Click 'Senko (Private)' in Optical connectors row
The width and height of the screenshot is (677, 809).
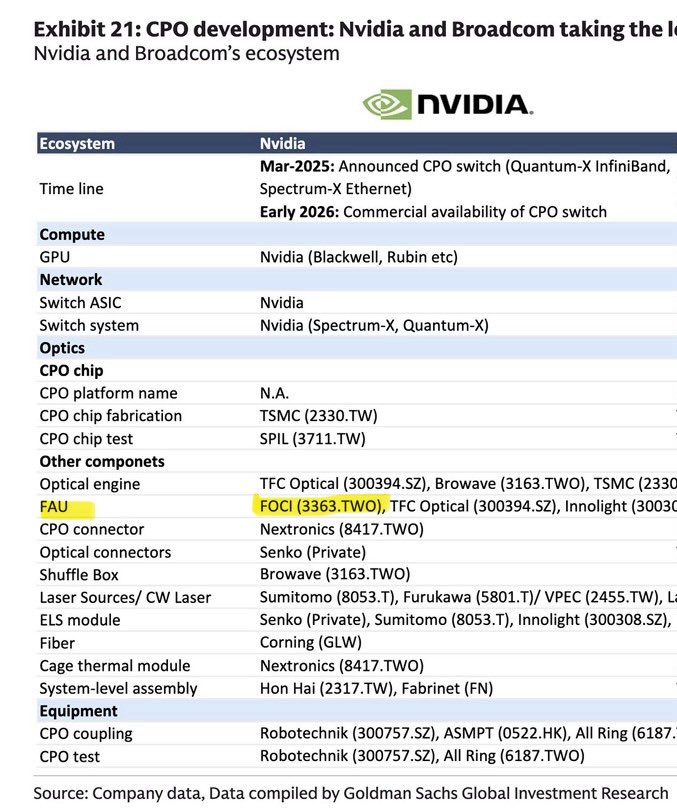tap(313, 552)
